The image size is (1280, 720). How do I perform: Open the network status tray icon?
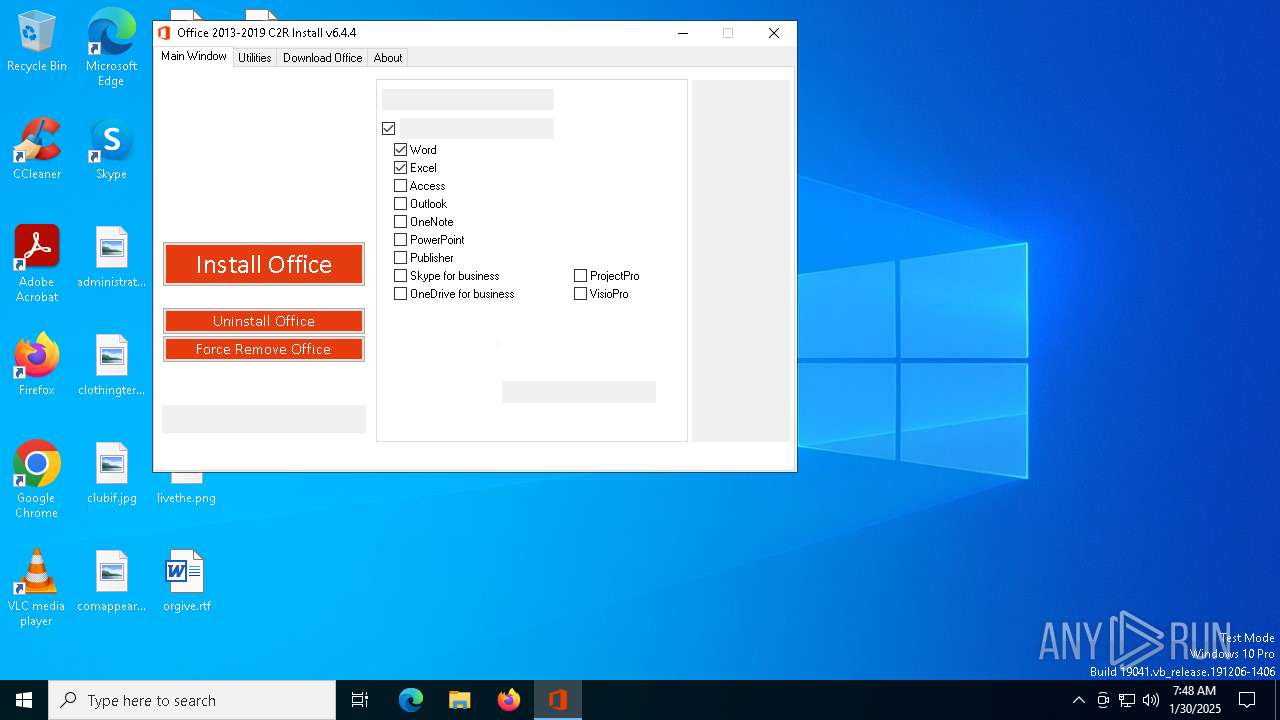click(1127, 700)
